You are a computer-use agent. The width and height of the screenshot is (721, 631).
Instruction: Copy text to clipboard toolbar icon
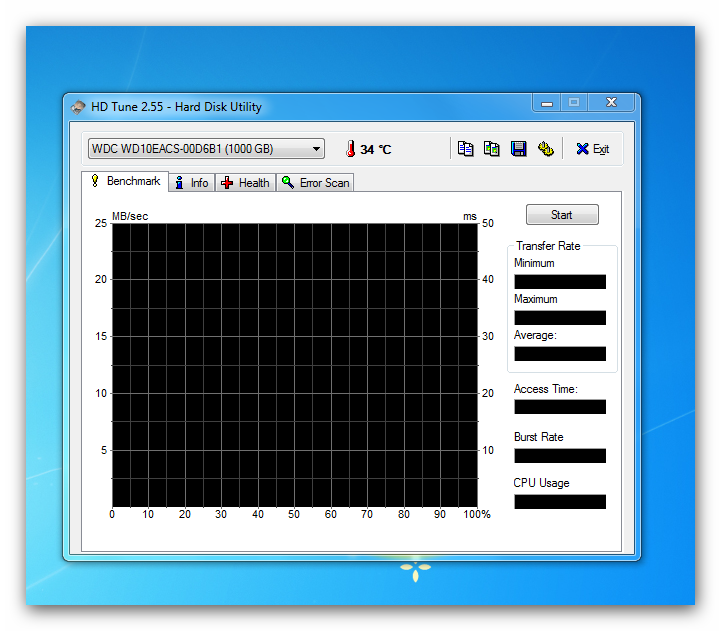pyautogui.click(x=465, y=149)
